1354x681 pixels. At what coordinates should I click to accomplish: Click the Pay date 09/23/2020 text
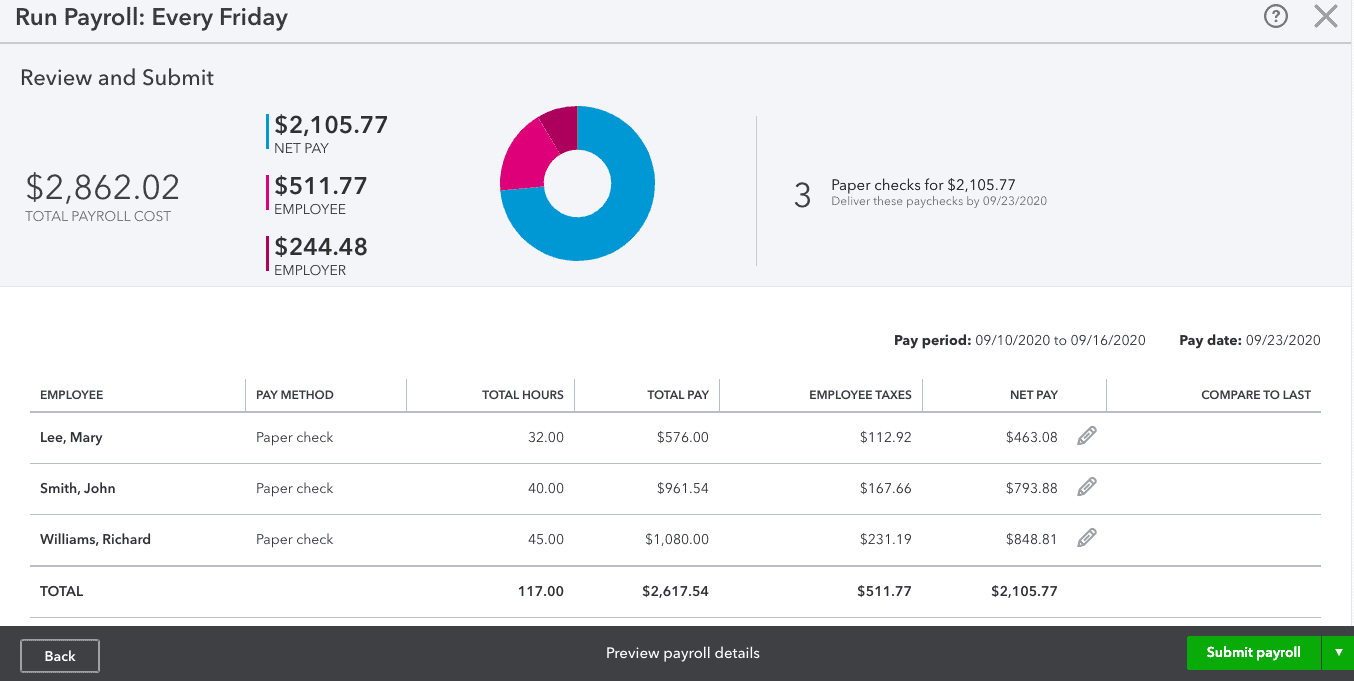1250,340
